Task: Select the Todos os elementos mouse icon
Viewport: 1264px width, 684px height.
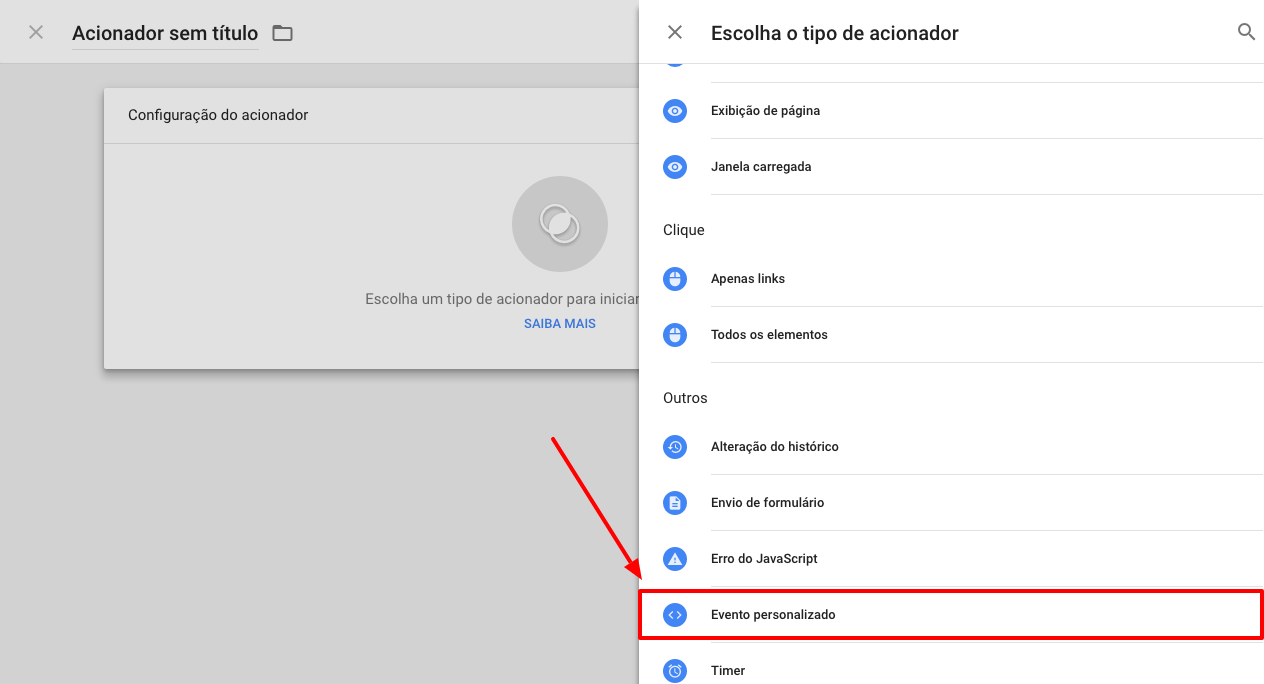Action: coord(675,335)
